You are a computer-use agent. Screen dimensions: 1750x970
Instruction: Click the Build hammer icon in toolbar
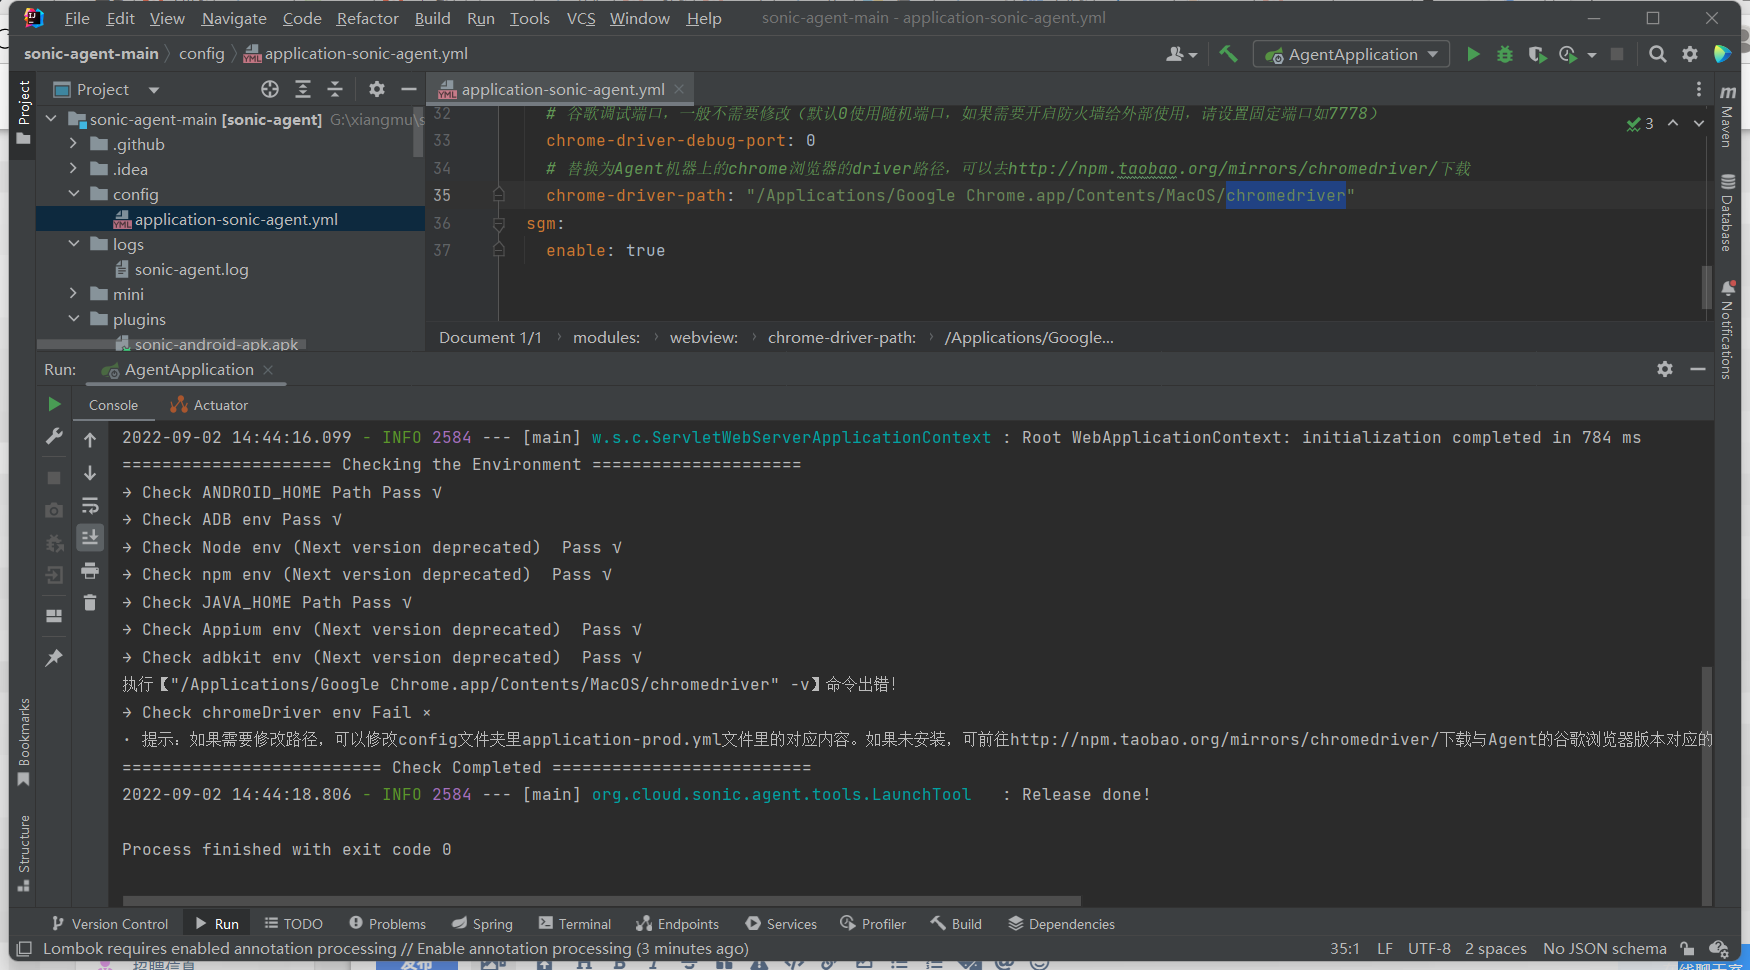coord(1228,54)
